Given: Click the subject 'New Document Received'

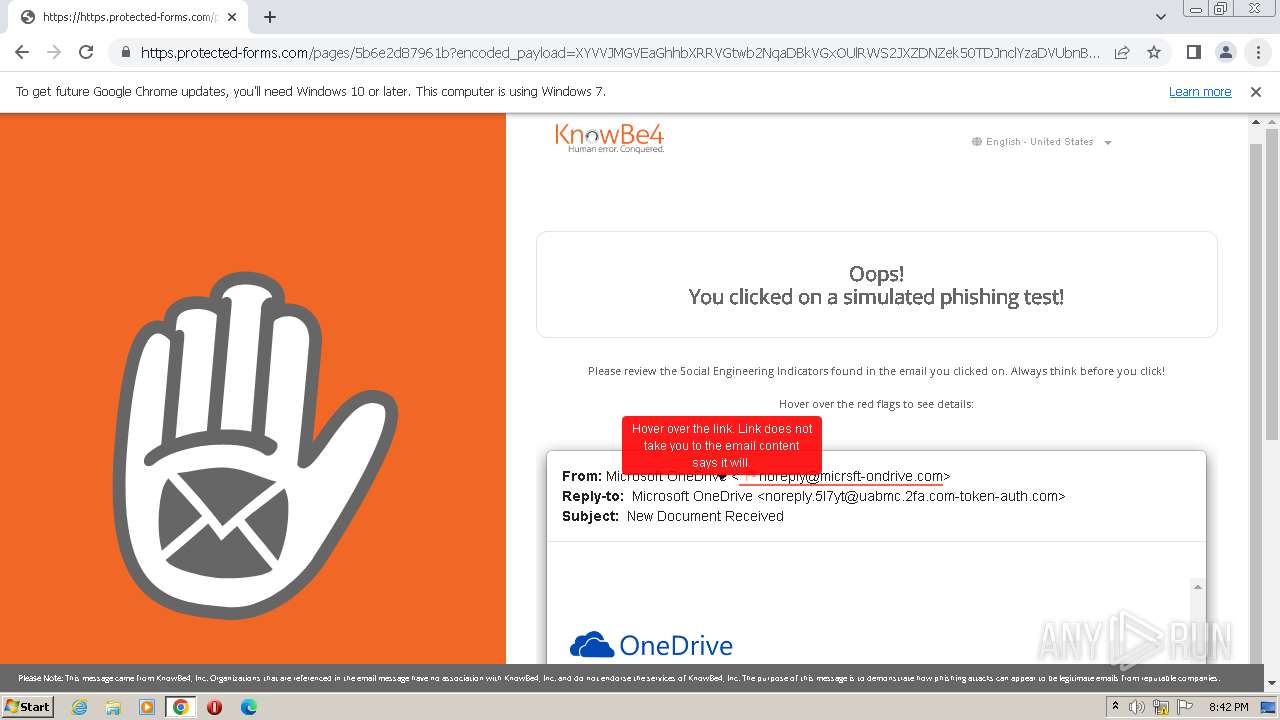Looking at the screenshot, I should [x=705, y=516].
